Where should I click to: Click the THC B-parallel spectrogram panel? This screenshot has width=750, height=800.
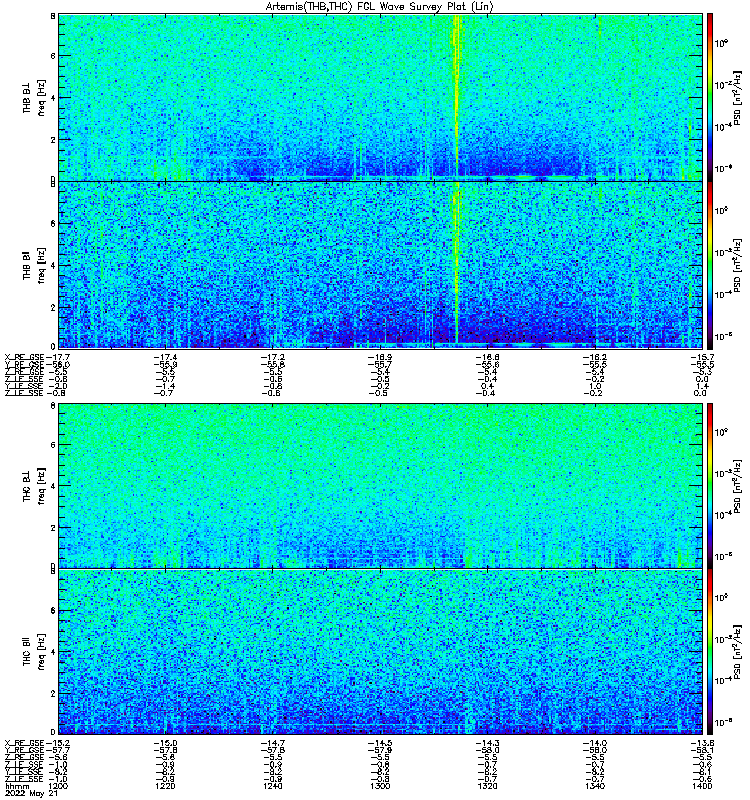pyautogui.click(x=381, y=652)
